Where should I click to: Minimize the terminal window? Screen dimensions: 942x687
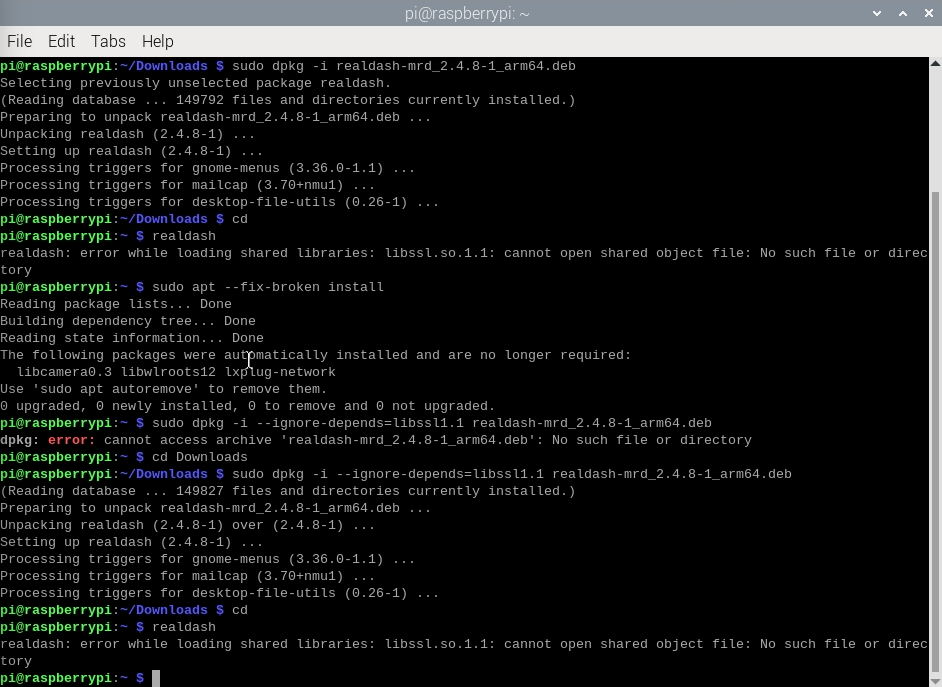click(x=877, y=13)
